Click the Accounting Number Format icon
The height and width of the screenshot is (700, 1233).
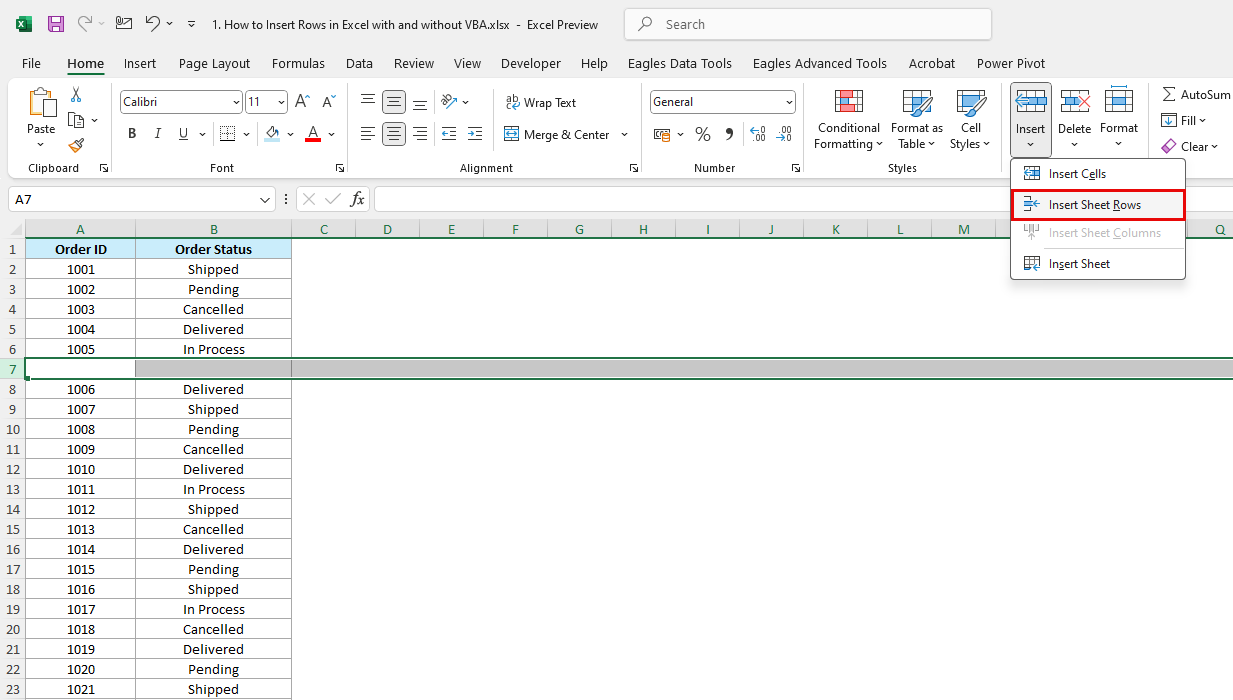coord(661,134)
